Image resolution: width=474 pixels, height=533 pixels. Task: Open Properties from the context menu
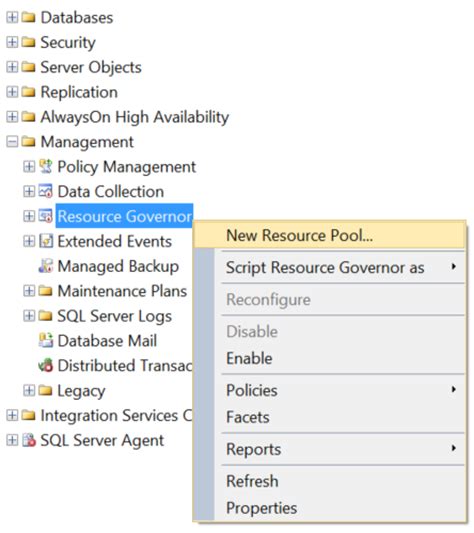[x=329, y=508]
